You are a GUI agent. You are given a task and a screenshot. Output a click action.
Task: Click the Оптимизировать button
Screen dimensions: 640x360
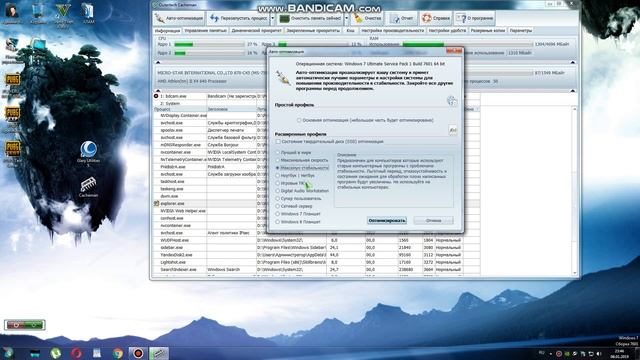(x=387, y=220)
